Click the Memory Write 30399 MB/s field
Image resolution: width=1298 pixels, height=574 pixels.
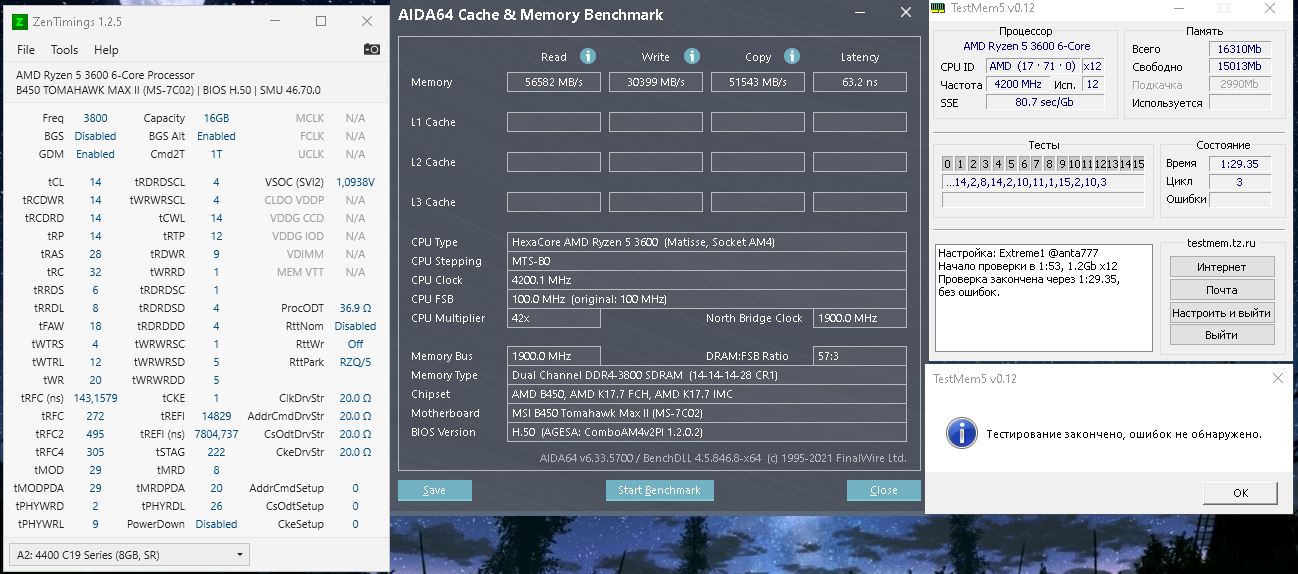tap(656, 82)
